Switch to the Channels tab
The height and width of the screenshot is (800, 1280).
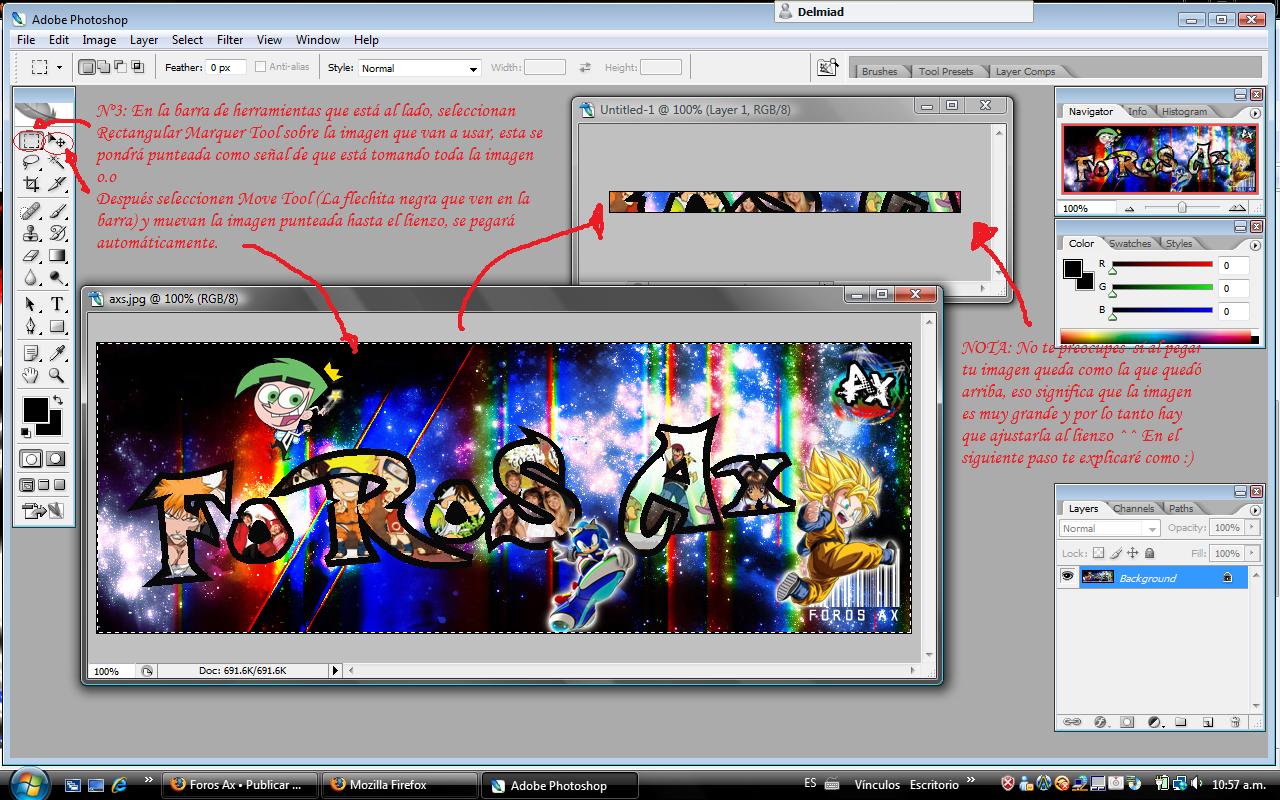pyautogui.click(x=1133, y=508)
